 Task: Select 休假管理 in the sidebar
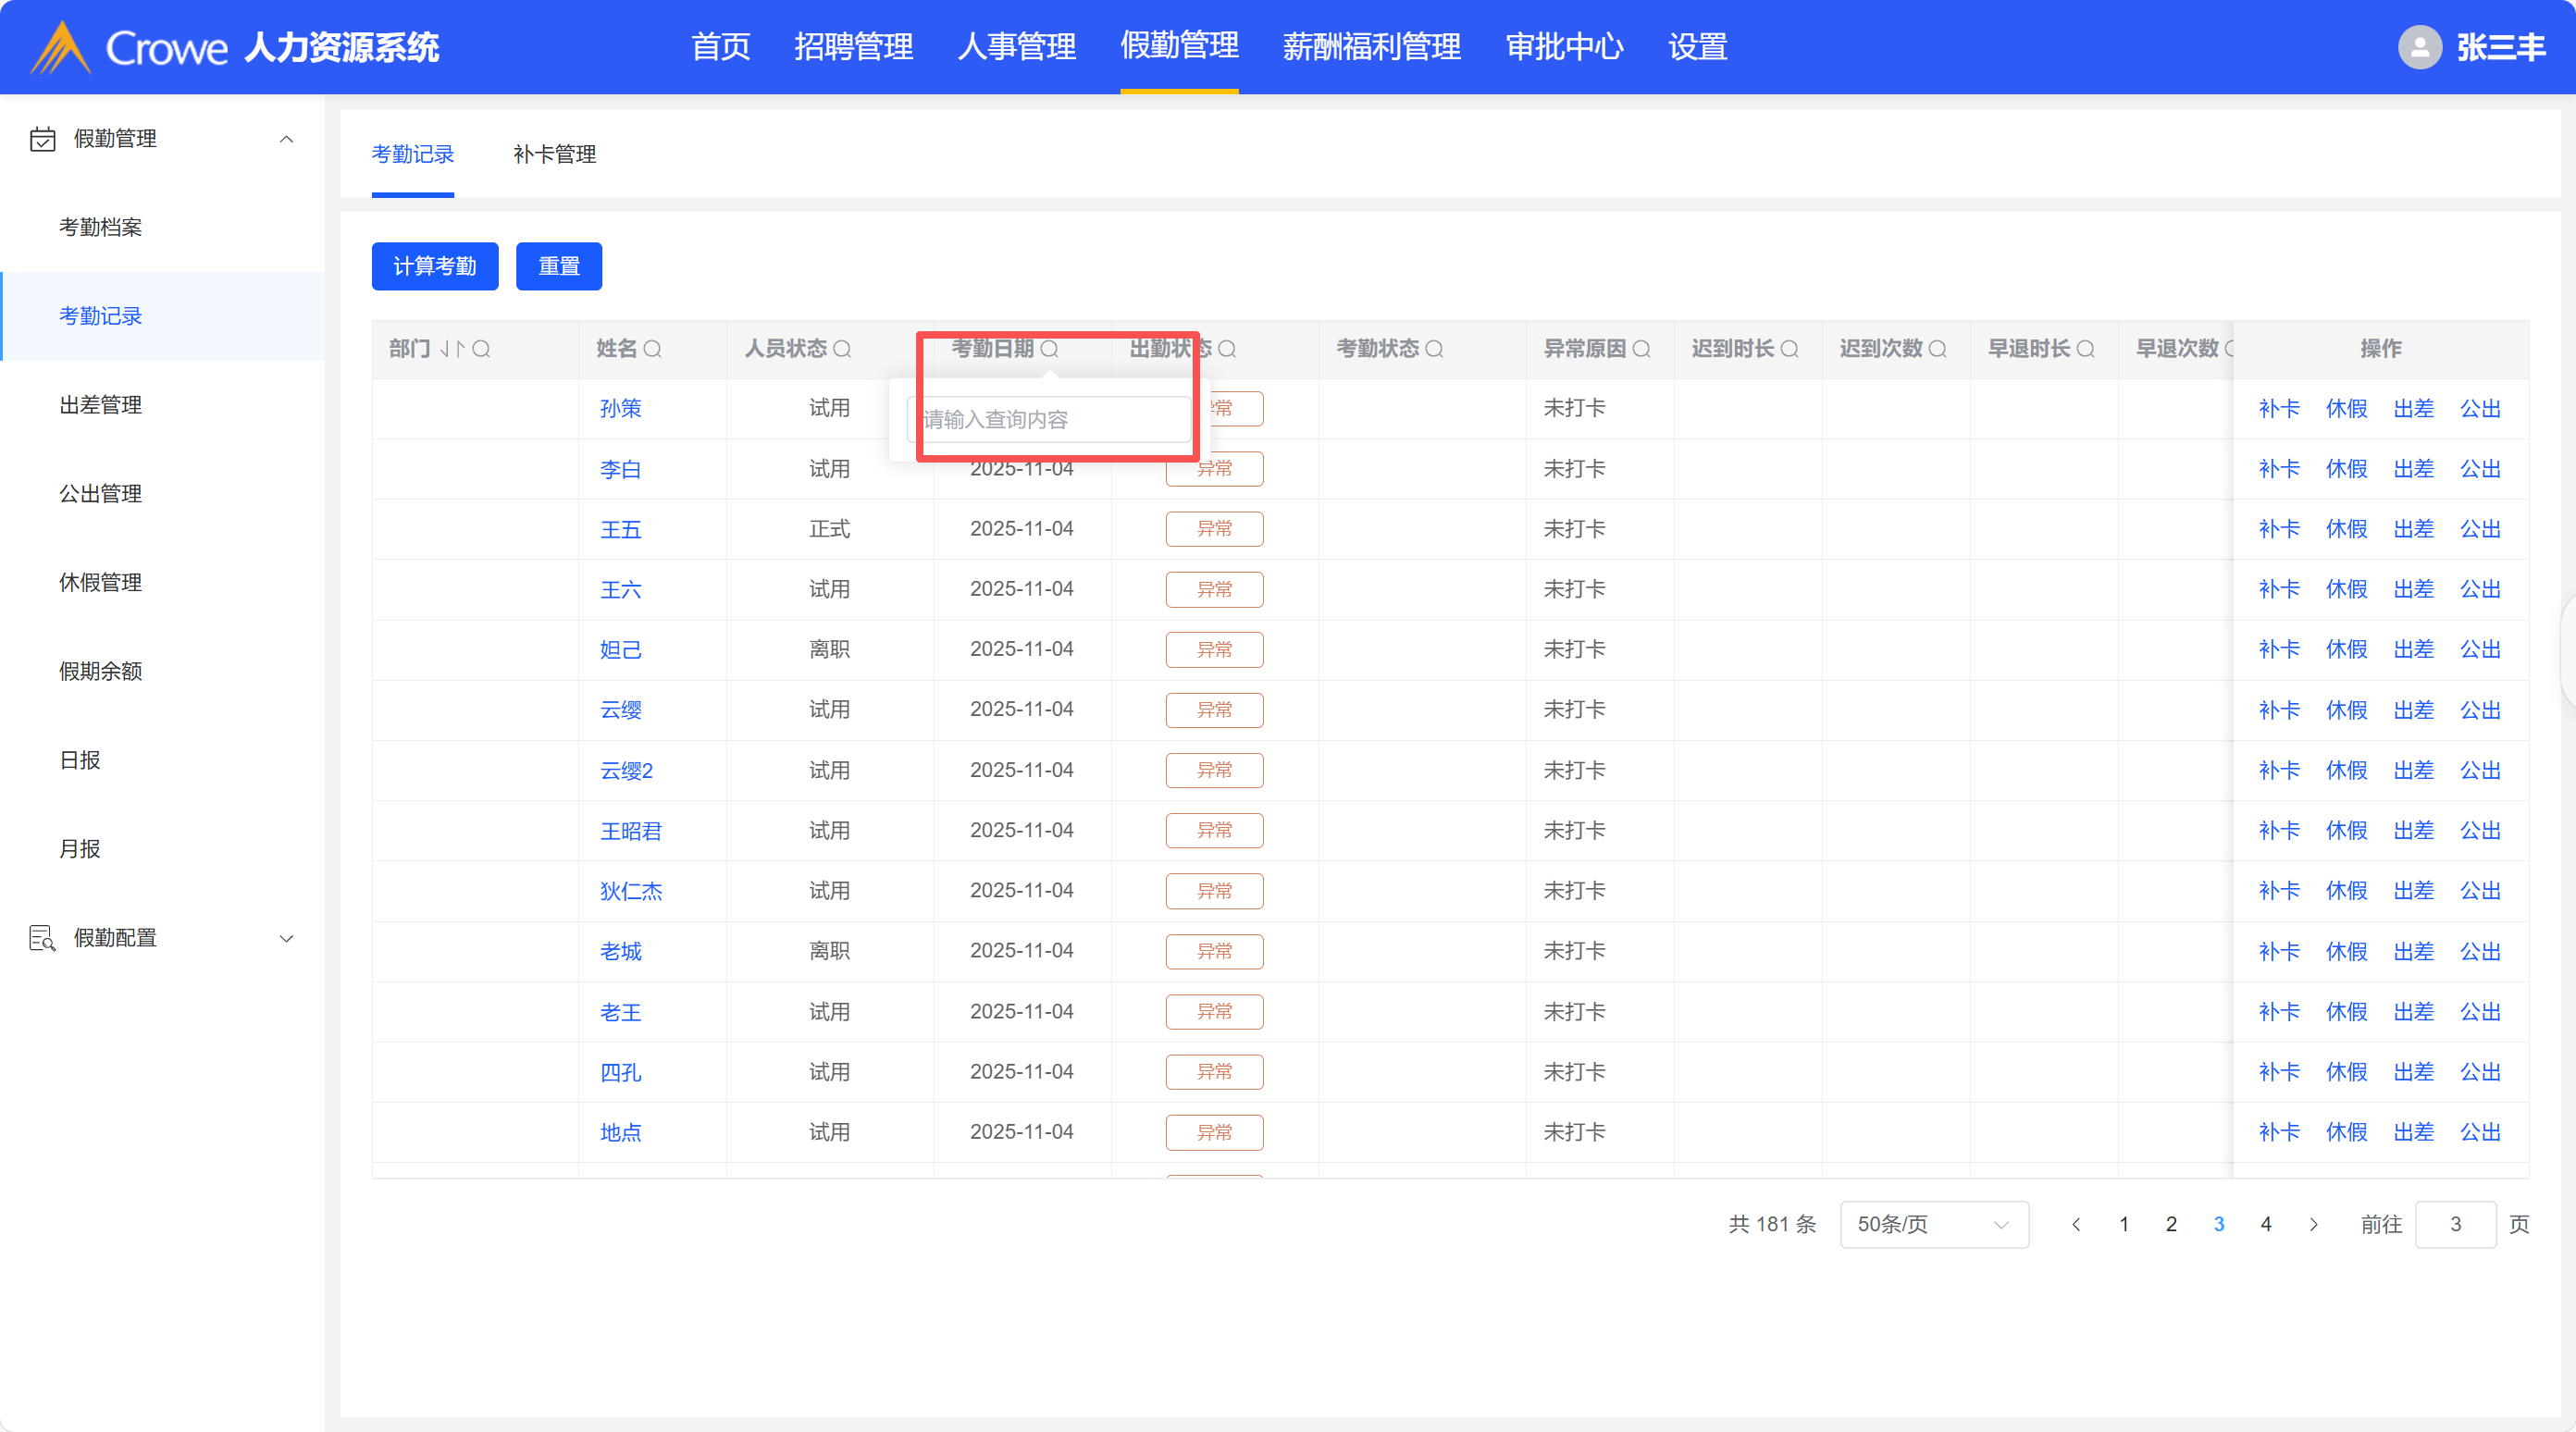[100, 582]
